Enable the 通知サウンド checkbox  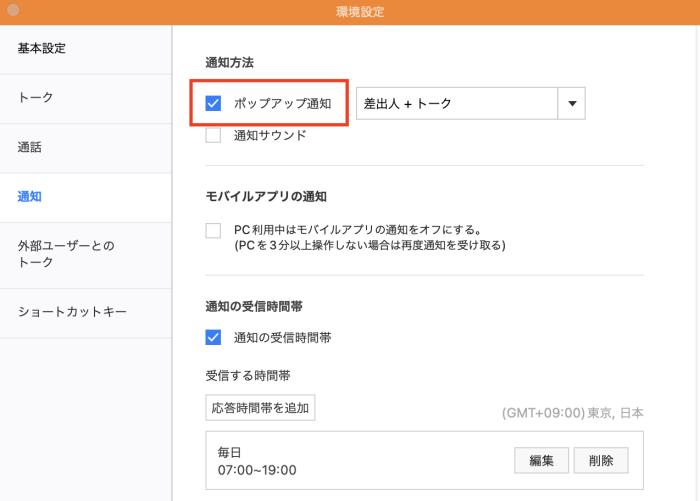point(213,135)
